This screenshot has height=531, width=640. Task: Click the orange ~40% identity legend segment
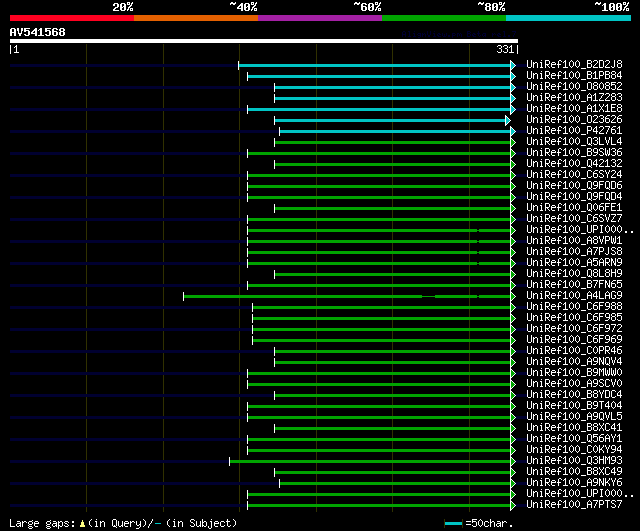click(x=196, y=18)
